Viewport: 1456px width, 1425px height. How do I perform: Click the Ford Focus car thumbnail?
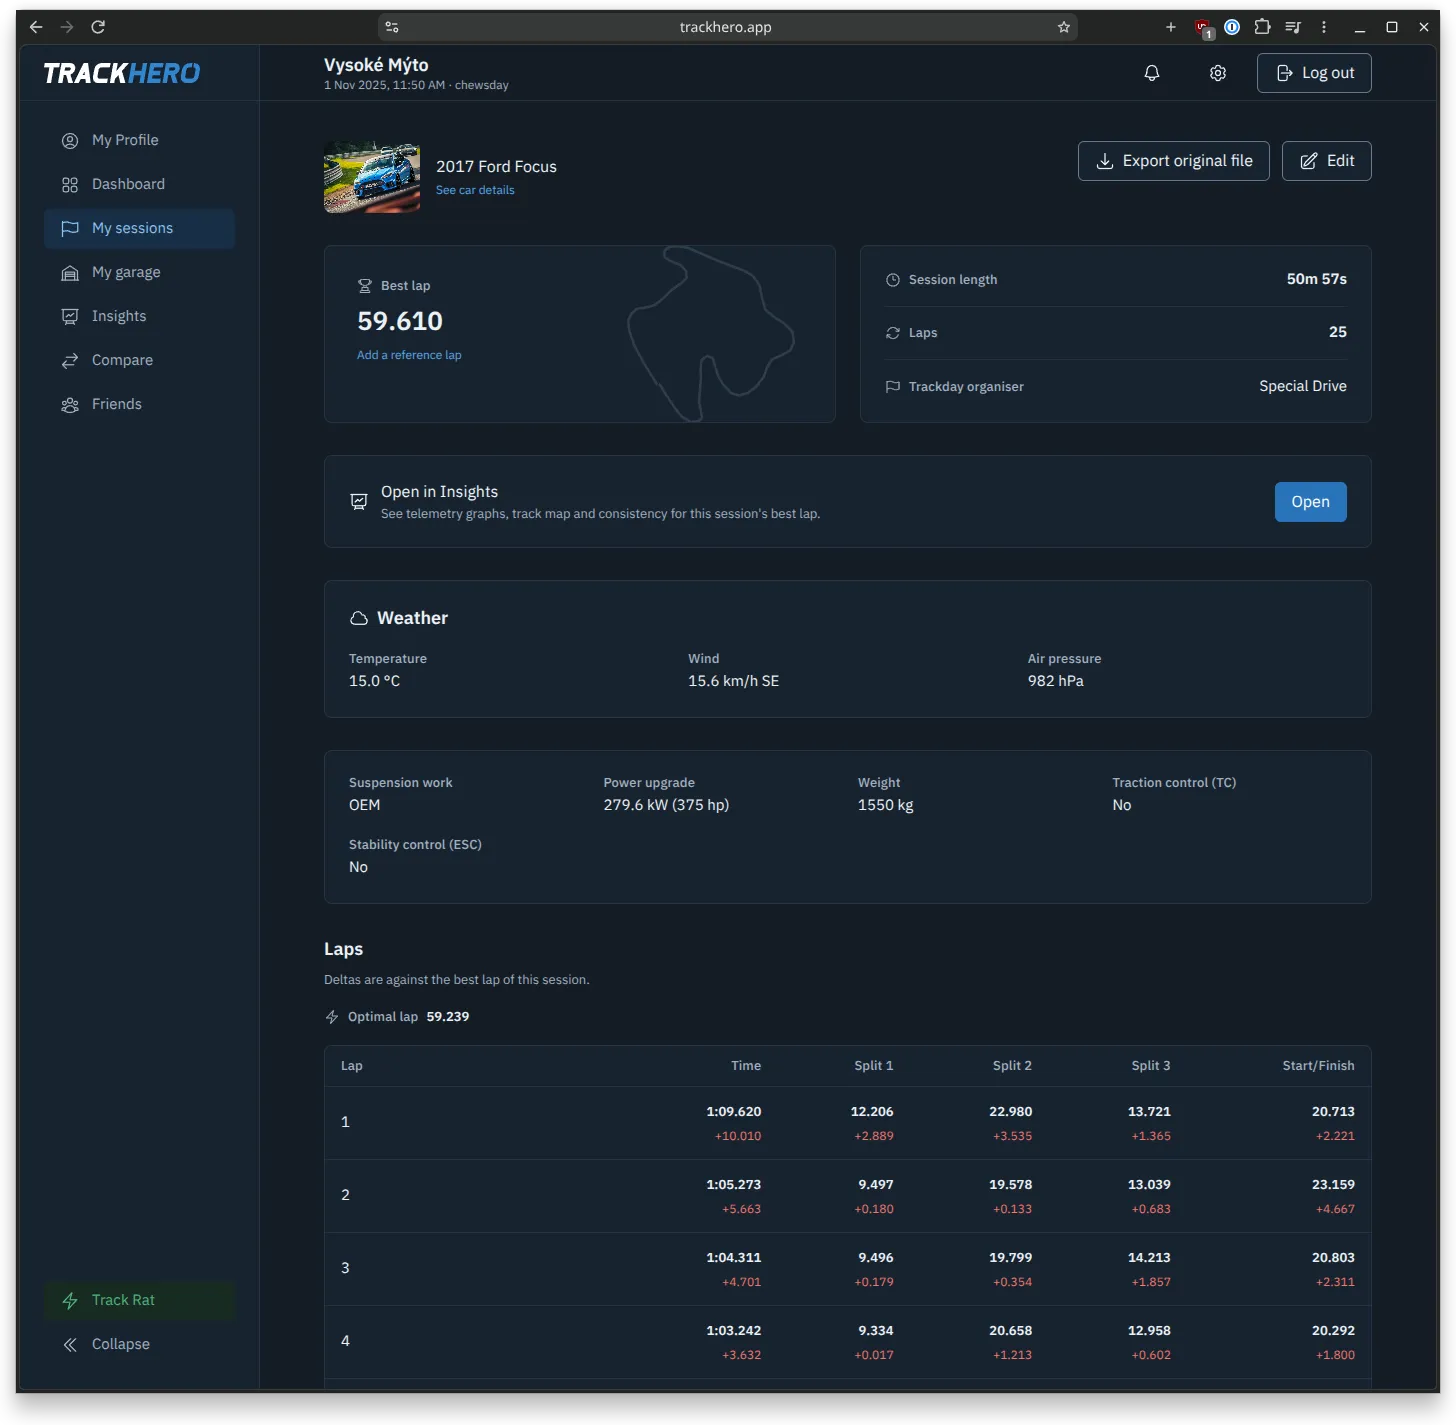(372, 177)
